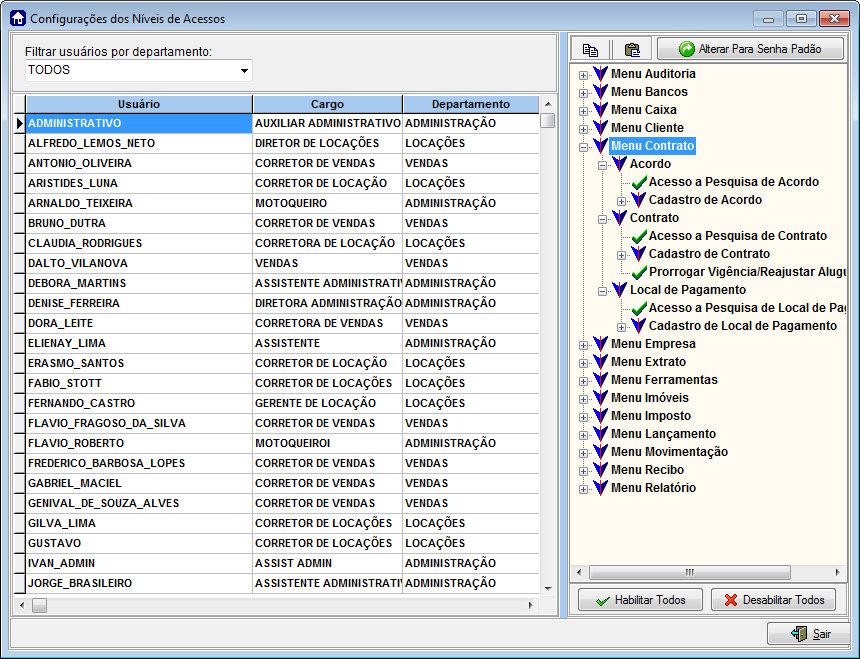This screenshot has height=659, width=860.
Task: Sort by the Cargo column header
Action: click(x=327, y=104)
